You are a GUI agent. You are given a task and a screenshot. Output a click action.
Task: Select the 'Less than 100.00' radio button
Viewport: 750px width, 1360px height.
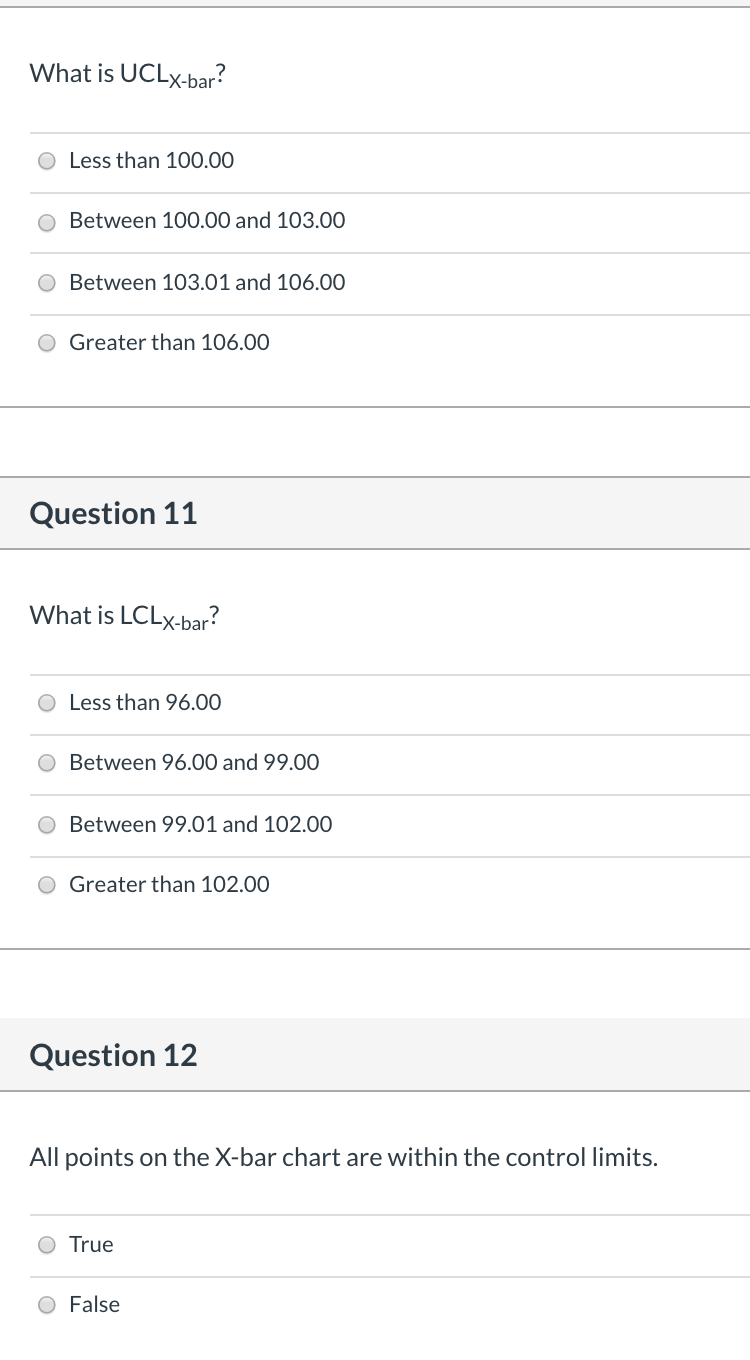46,160
